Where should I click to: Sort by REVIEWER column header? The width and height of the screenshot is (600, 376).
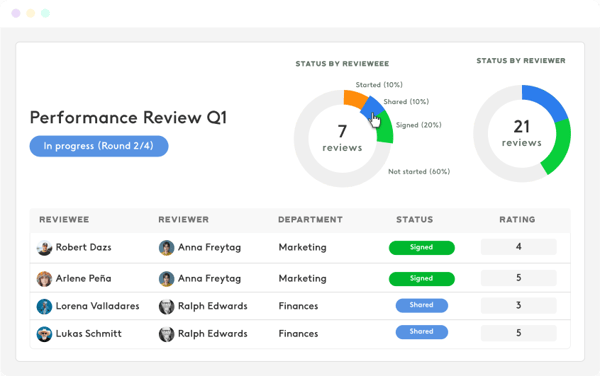(184, 220)
